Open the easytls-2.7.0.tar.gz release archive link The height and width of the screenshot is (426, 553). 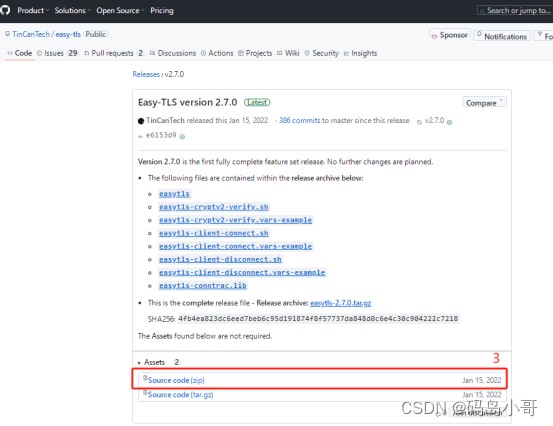pyautogui.click(x=340, y=303)
